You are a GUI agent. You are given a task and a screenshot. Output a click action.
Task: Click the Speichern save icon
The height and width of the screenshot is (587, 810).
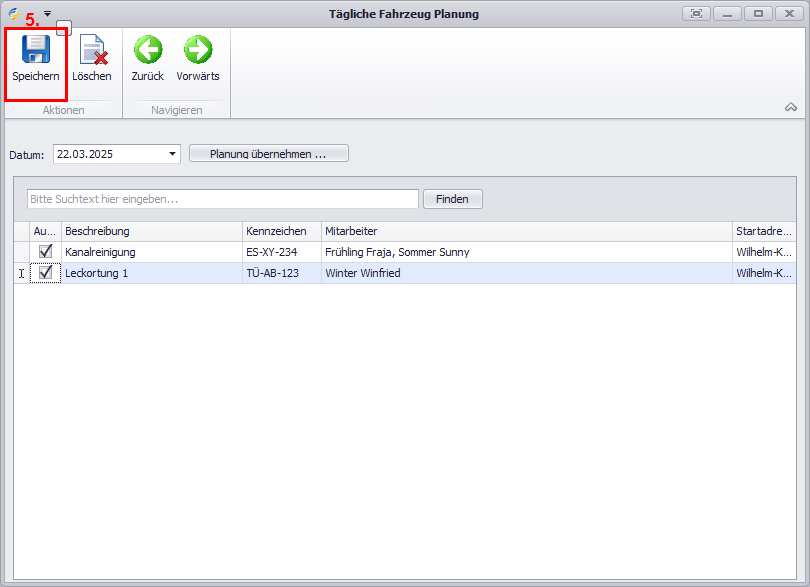pyautogui.click(x=36, y=51)
